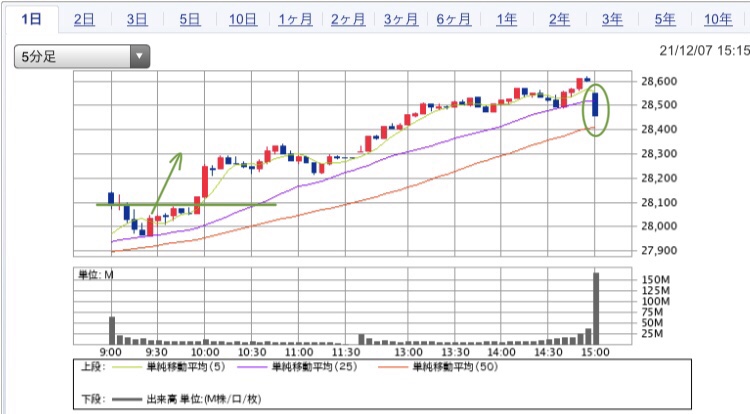750x414 pixels.
Task: Click the 11:00 time axis label
Action: coord(299,352)
